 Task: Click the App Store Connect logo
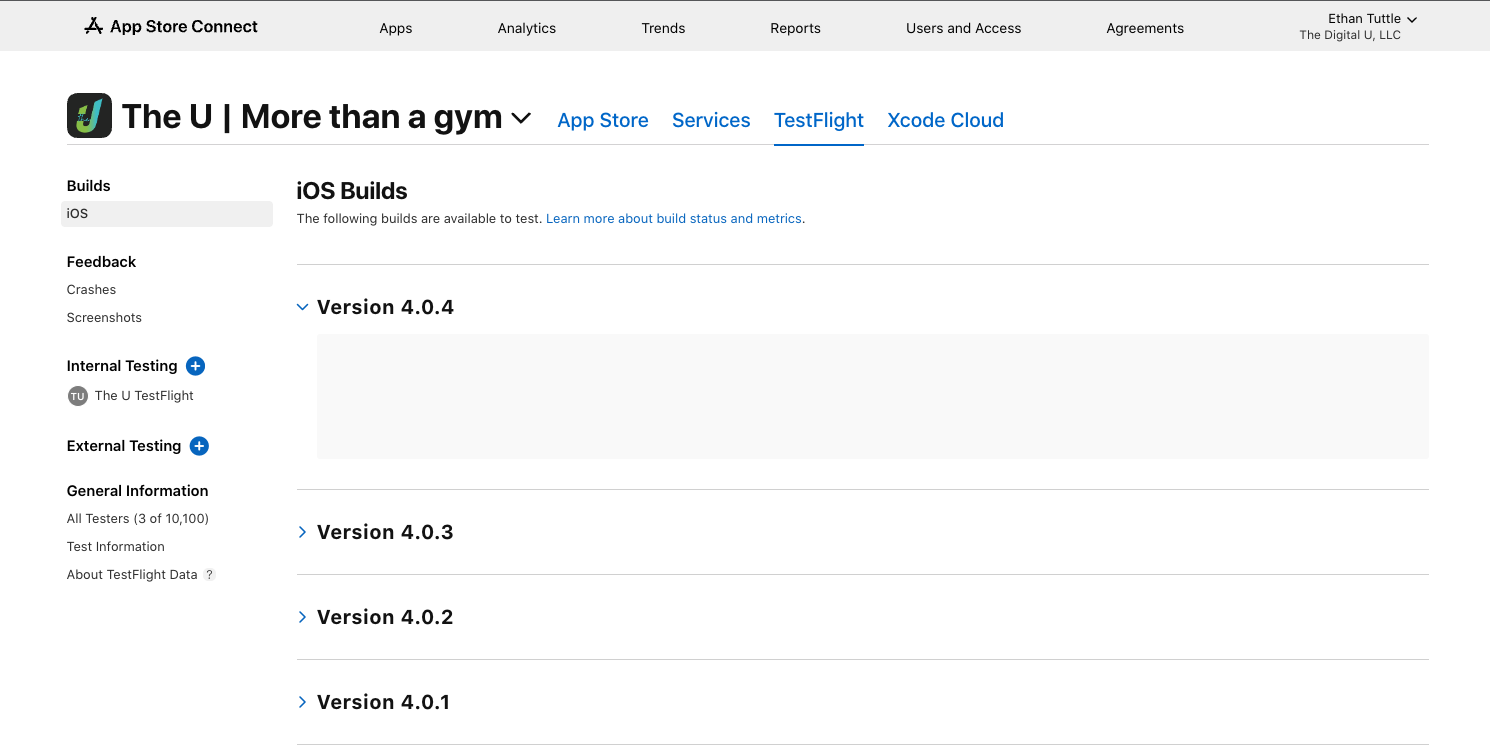coord(171,27)
